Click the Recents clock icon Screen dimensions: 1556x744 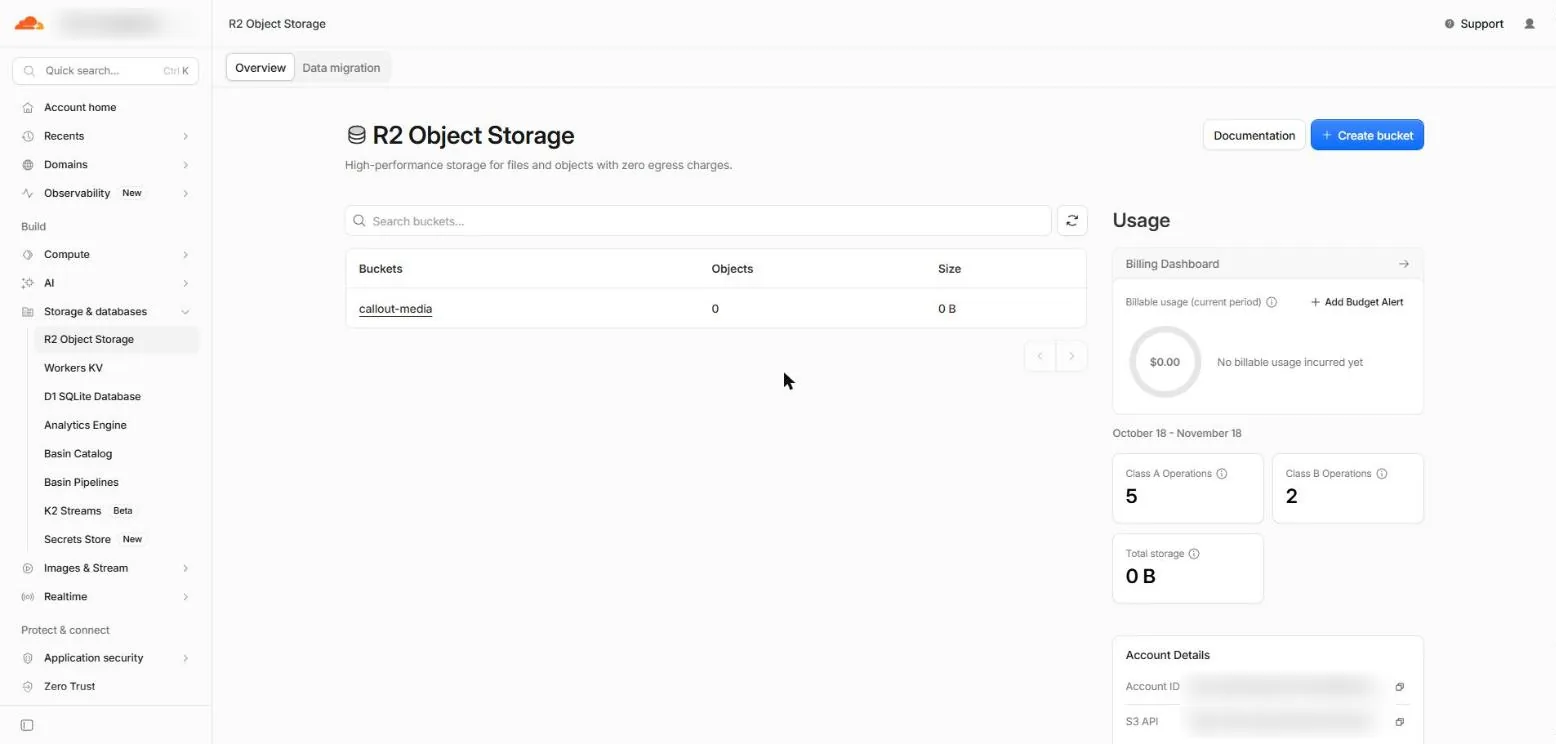pyautogui.click(x=28, y=136)
